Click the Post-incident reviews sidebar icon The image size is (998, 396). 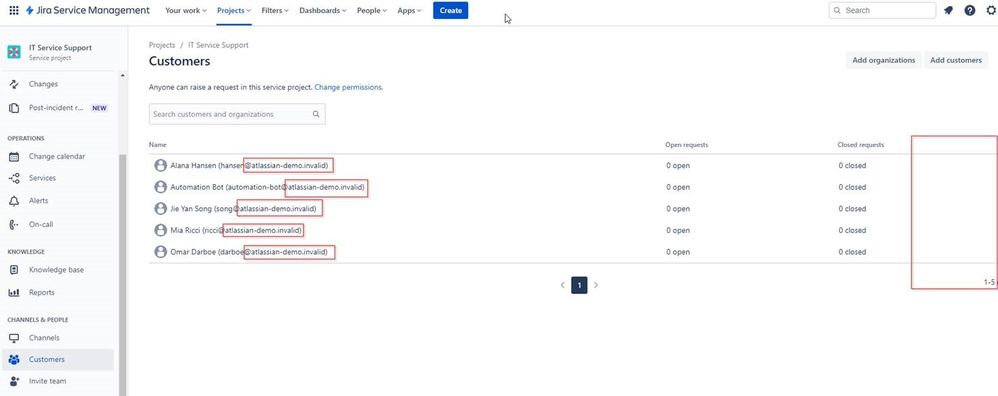click(14, 108)
